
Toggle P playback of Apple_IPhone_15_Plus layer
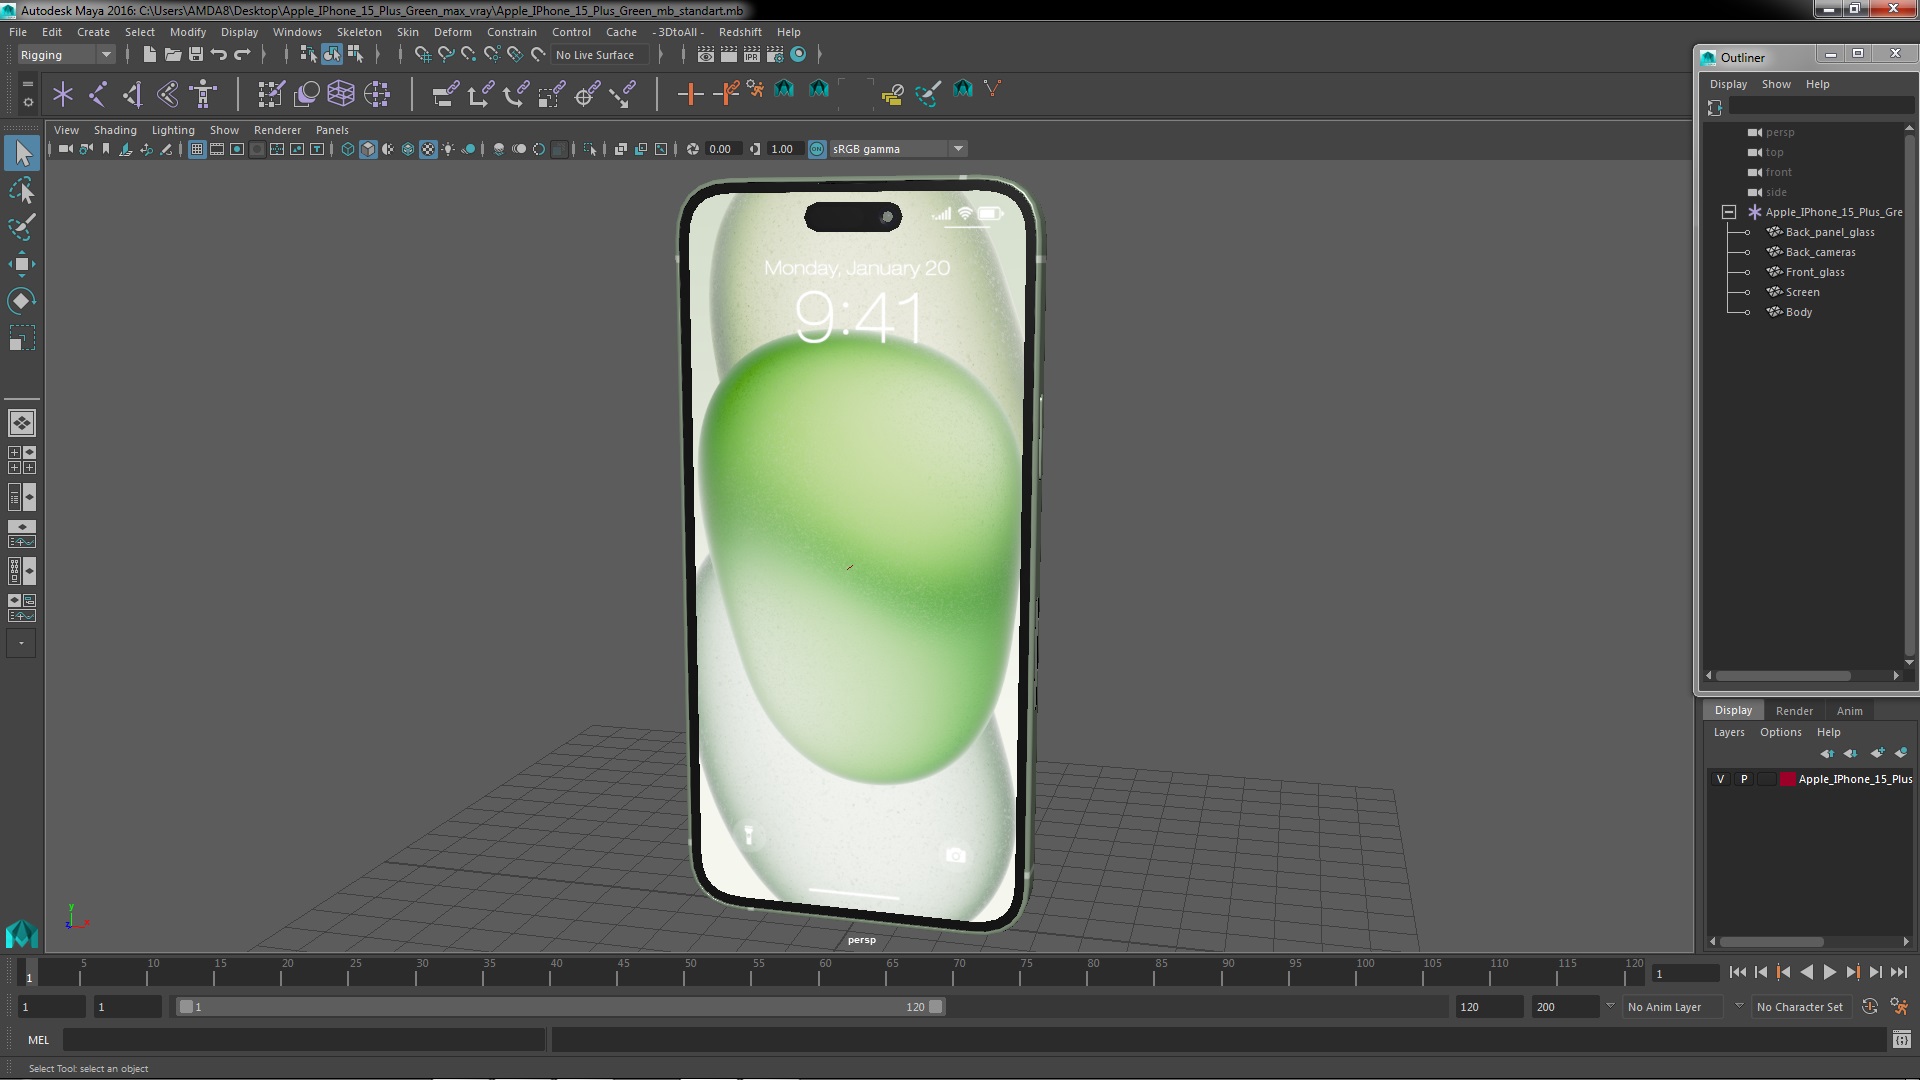point(1744,779)
